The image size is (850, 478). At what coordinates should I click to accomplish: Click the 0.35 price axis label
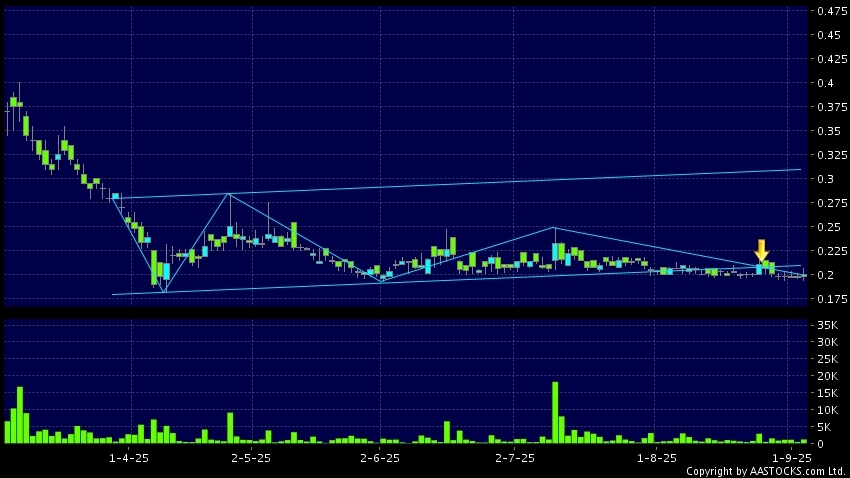point(829,131)
